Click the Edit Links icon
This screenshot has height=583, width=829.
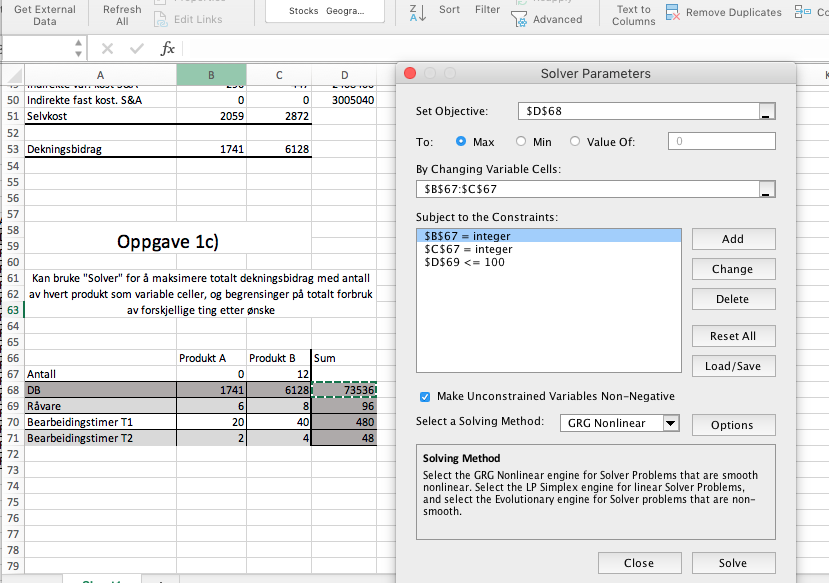point(160,20)
